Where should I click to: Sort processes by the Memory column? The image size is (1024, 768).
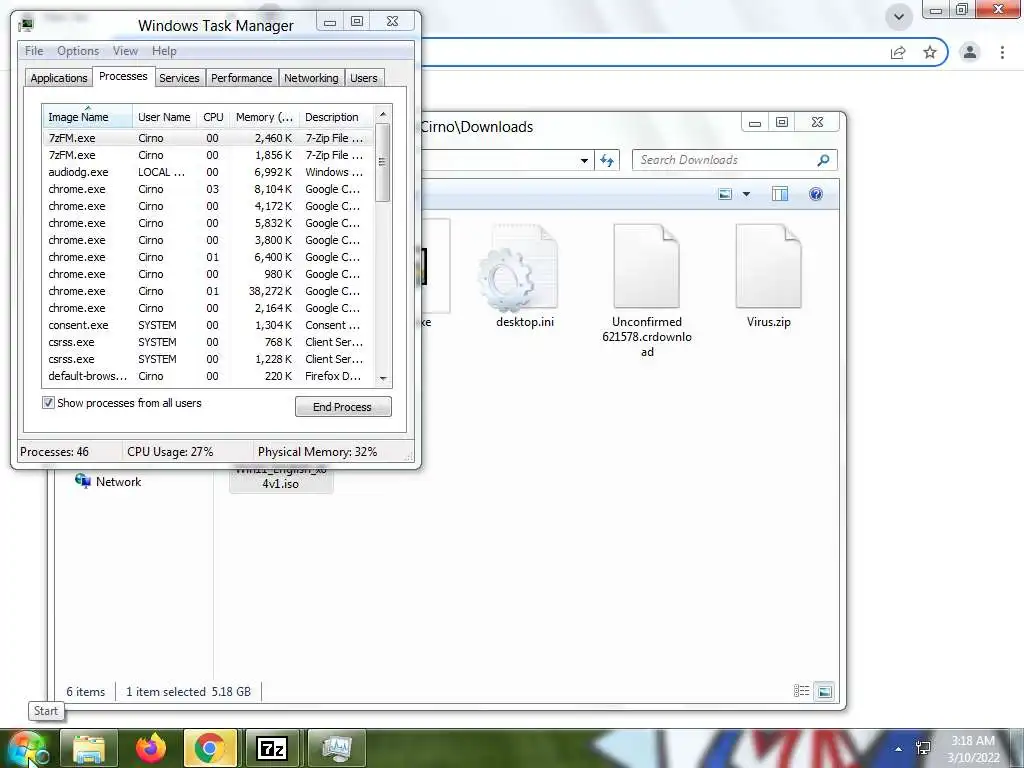click(x=264, y=117)
